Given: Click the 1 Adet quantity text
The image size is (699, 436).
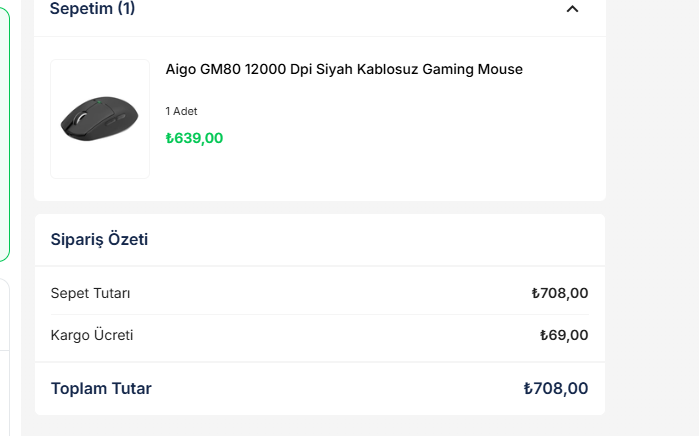Looking at the screenshot, I should click(x=181, y=111).
